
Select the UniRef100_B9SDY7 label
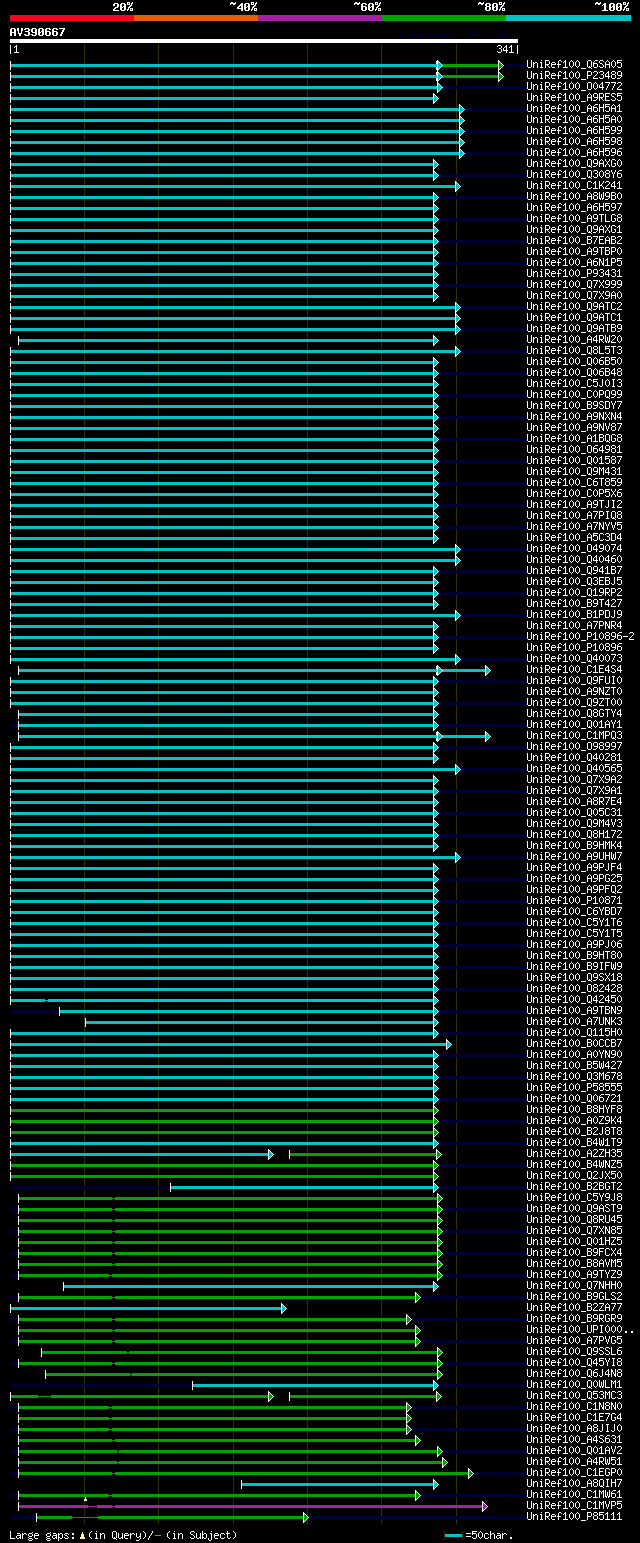point(574,405)
